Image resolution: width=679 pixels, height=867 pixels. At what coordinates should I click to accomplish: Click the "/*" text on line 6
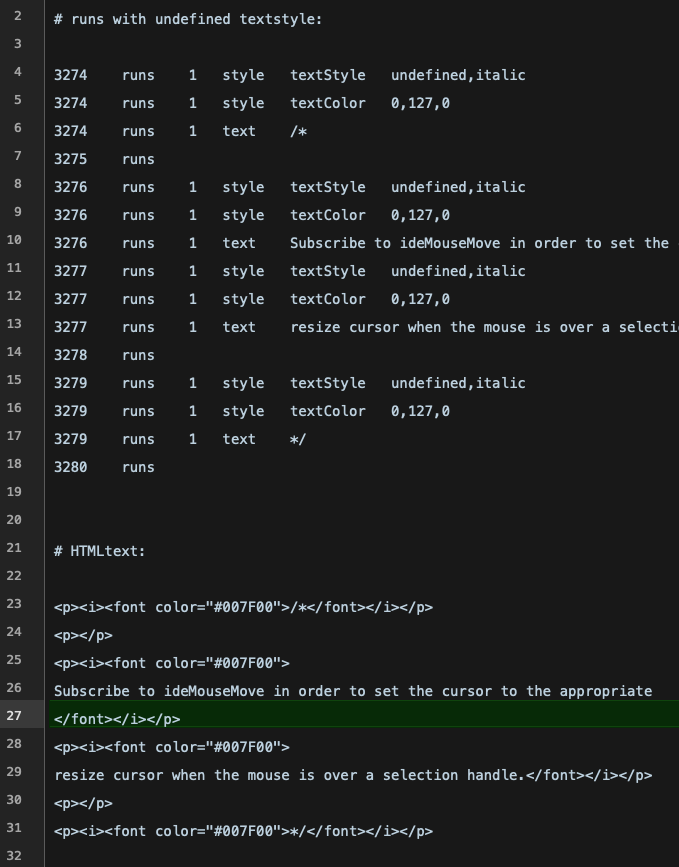(298, 131)
